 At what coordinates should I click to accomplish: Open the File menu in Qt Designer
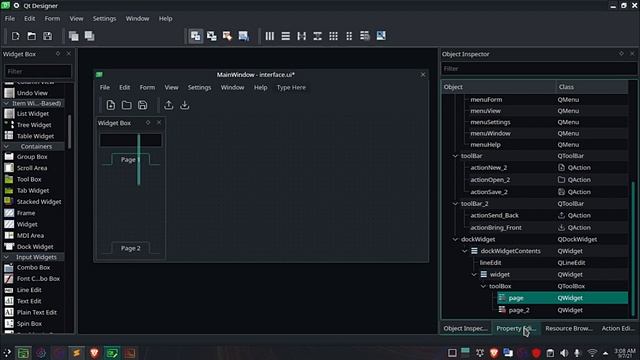pyautogui.click(x=10, y=18)
